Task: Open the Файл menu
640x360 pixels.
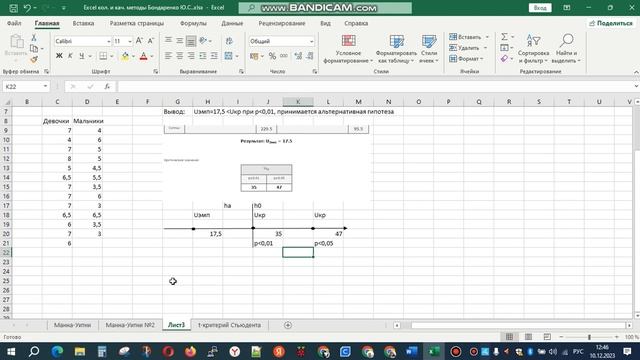Action: point(14,23)
